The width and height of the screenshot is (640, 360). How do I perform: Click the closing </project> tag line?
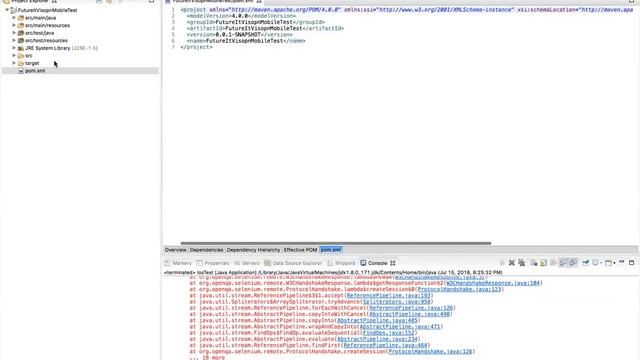coord(196,47)
